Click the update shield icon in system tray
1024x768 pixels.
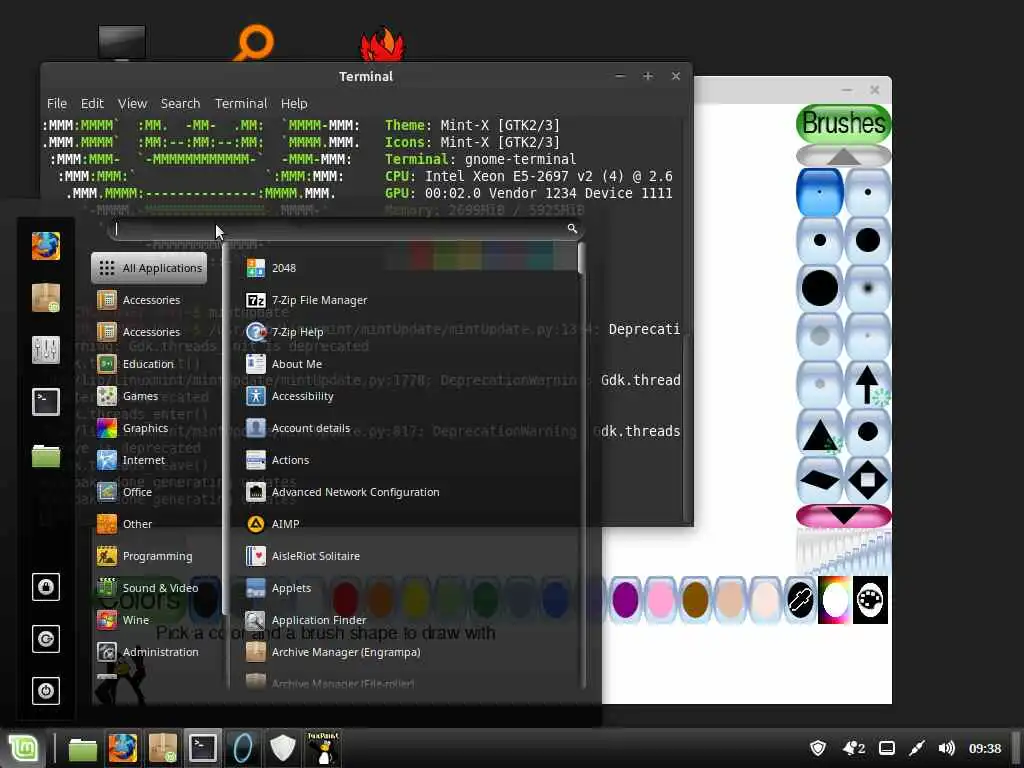click(818, 748)
